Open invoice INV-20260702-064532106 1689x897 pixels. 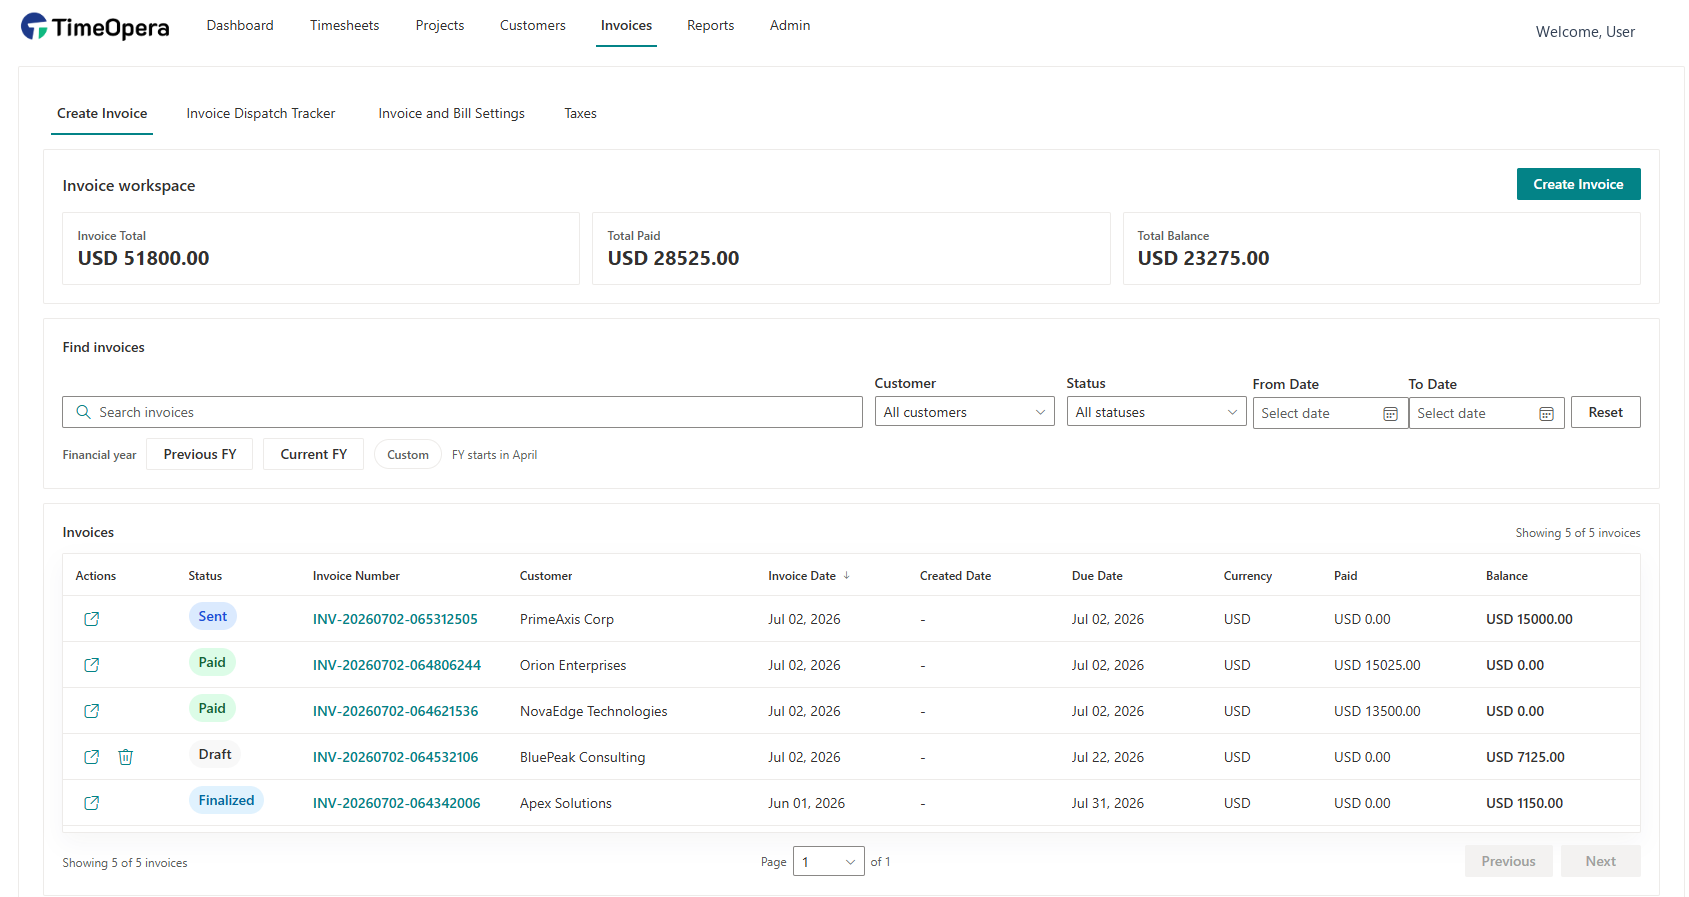tap(395, 757)
